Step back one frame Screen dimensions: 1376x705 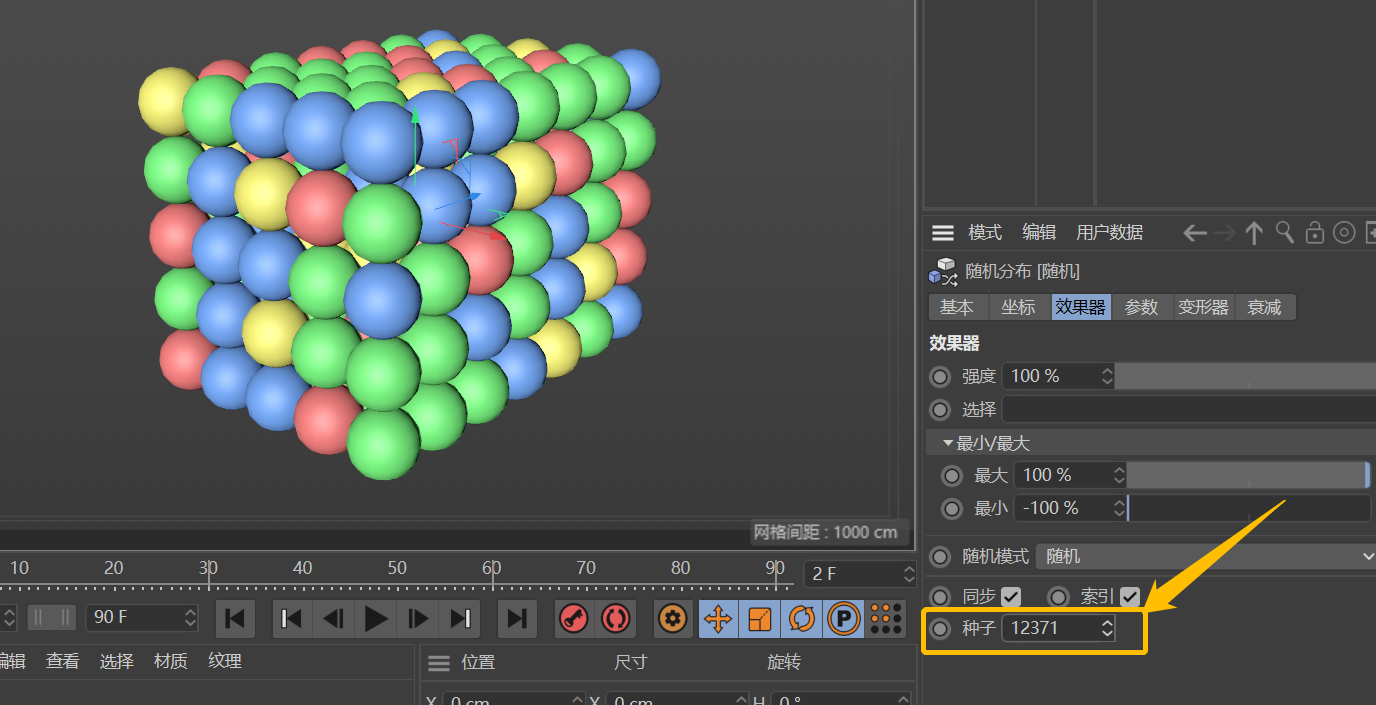click(334, 618)
